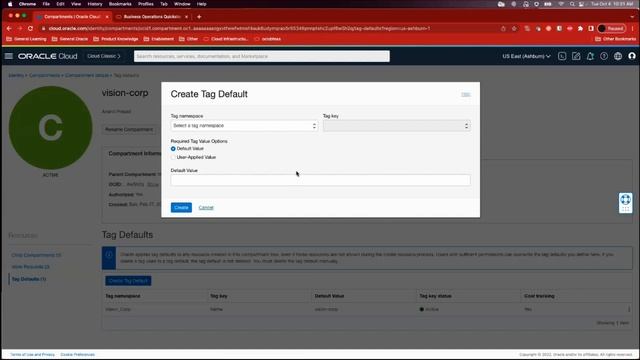Screen dimensions: 640x360
Task: Open the Chrome File menu
Action: 46,4
